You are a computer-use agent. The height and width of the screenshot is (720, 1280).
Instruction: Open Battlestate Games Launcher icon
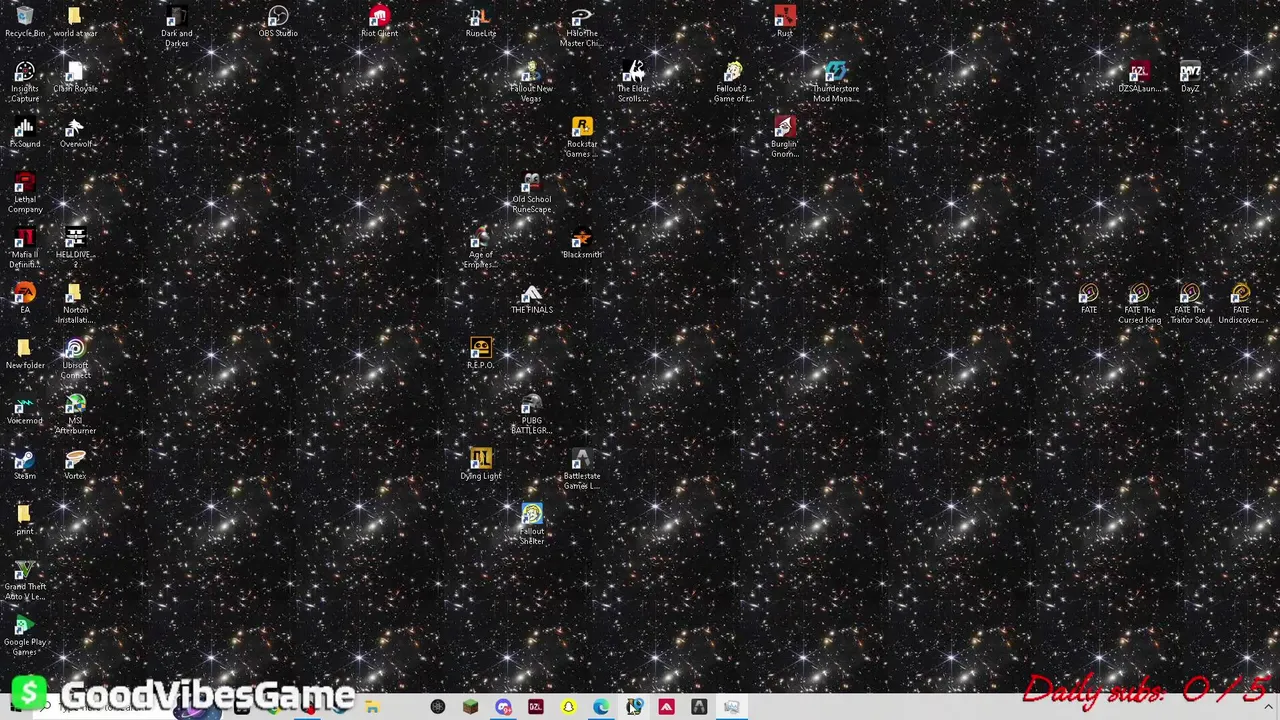(x=582, y=469)
